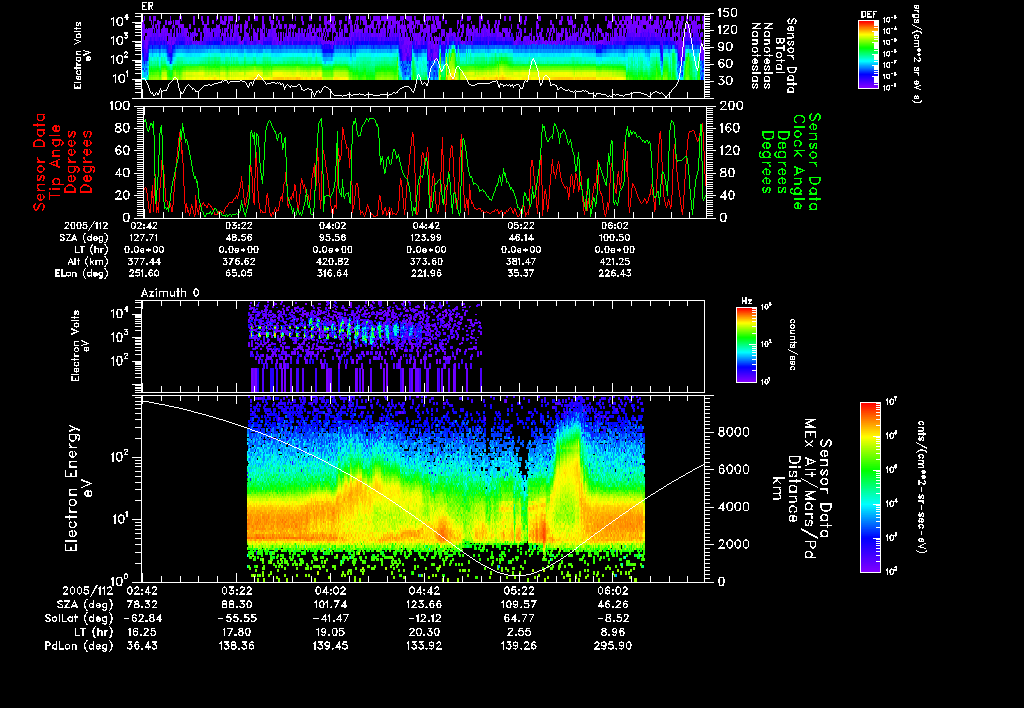Image resolution: width=1024 pixels, height=708 pixels.
Task: Click the 'DEF' label above the color bar
Action: (x=869, y=15)
